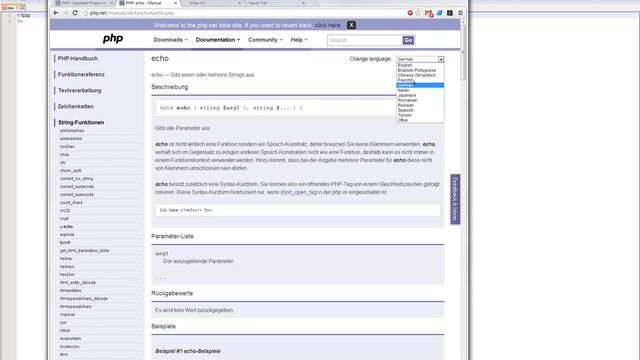Open the Documentation menu
Viewport: 640px width, 360px height.
(218, 40)
